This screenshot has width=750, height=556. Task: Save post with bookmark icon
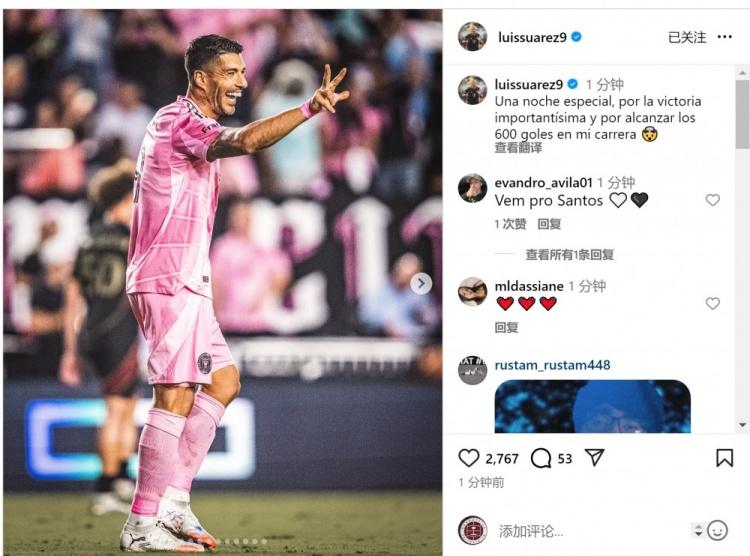[x=724, y=457]
